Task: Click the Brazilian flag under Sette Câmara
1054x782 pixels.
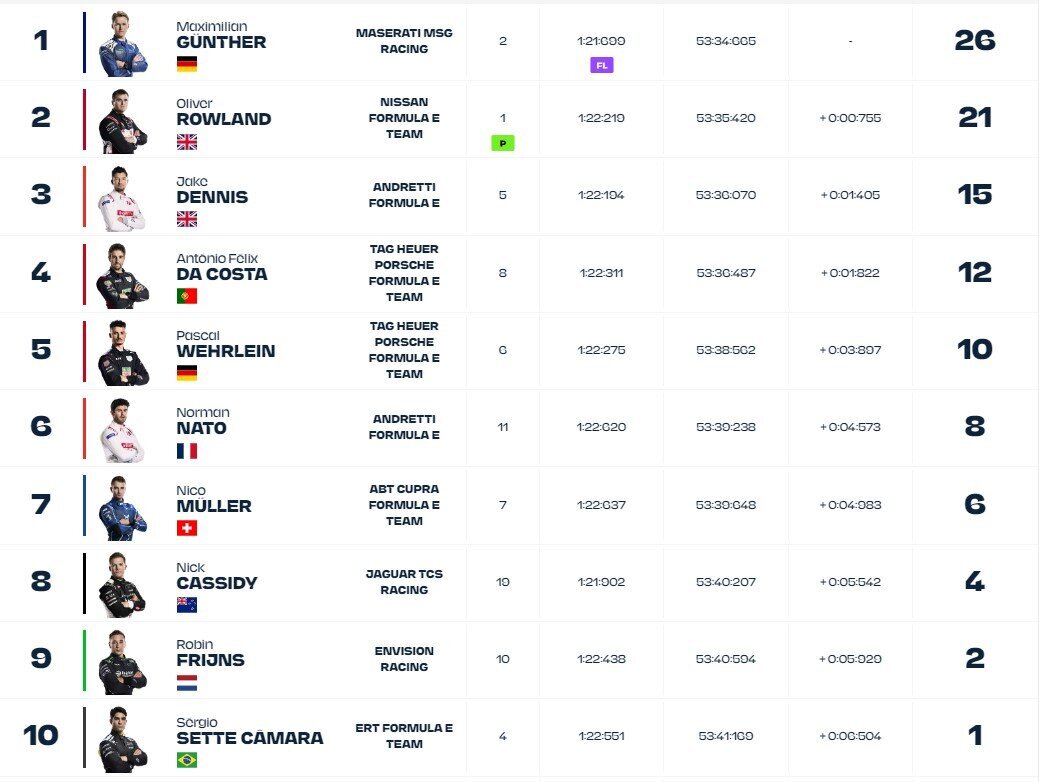Action: 186,760
